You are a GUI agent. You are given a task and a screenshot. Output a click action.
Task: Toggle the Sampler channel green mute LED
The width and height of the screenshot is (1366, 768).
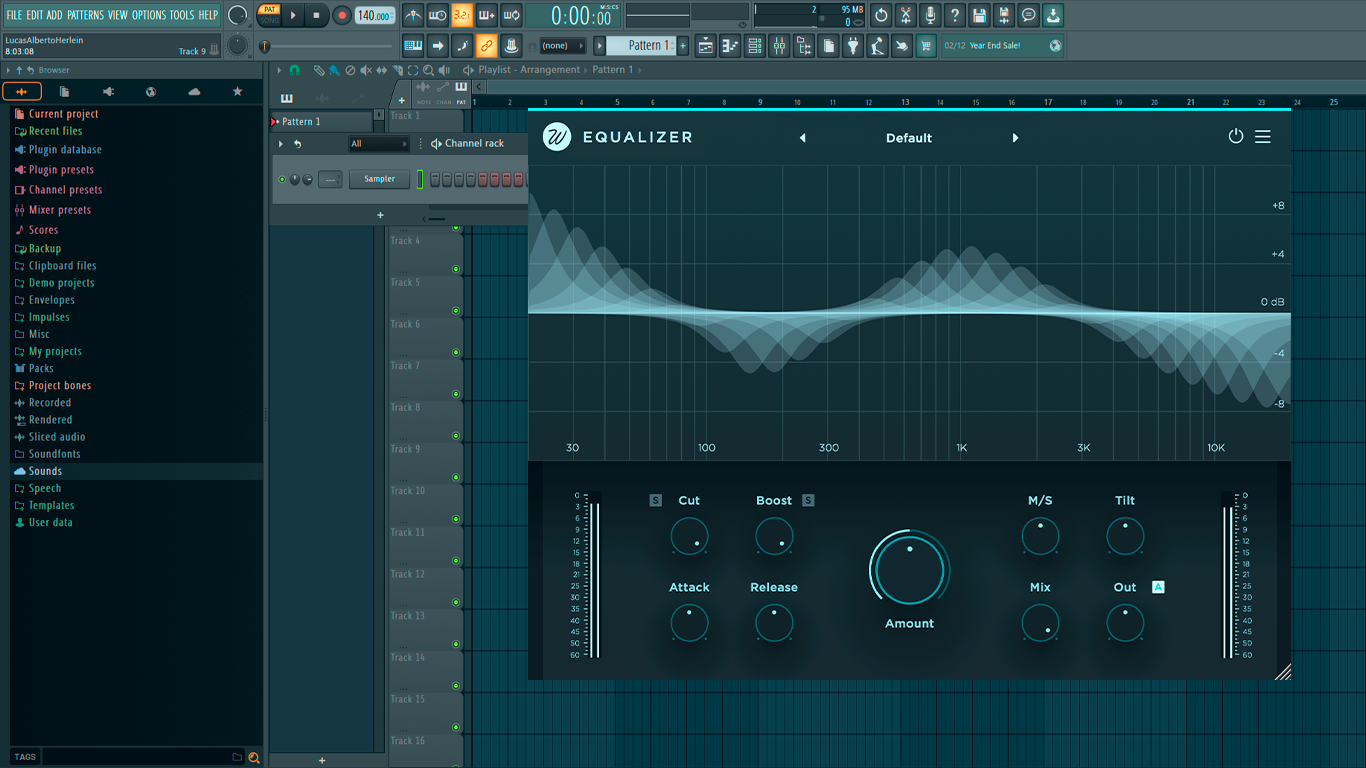(282, 179)
